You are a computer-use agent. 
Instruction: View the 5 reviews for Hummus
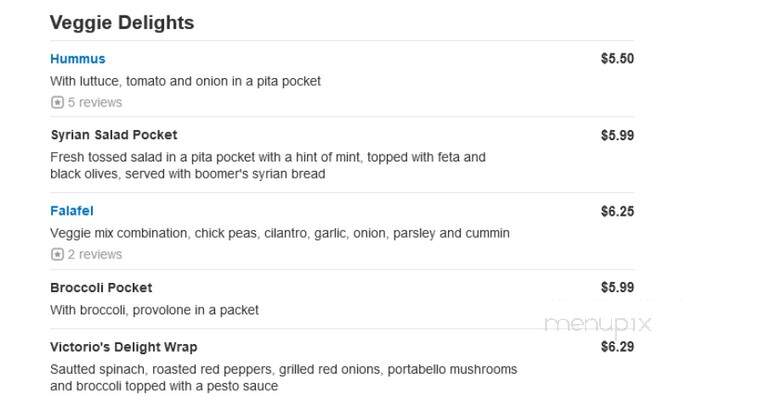click(x=95, y=103)
